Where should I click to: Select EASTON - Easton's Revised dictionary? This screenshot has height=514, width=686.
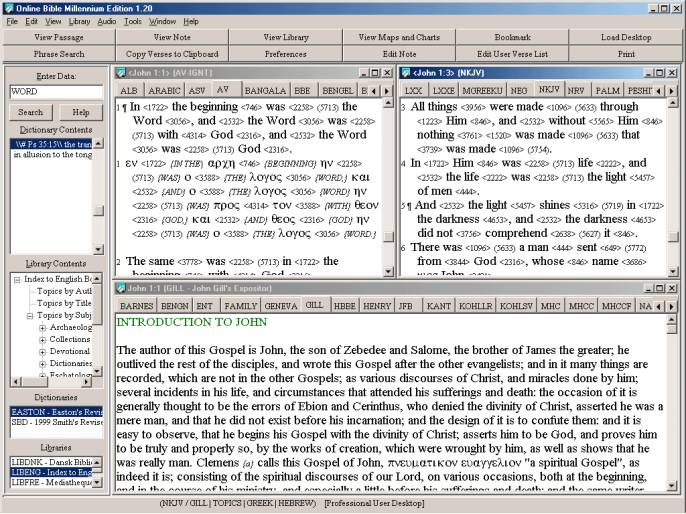pos(57,412)
